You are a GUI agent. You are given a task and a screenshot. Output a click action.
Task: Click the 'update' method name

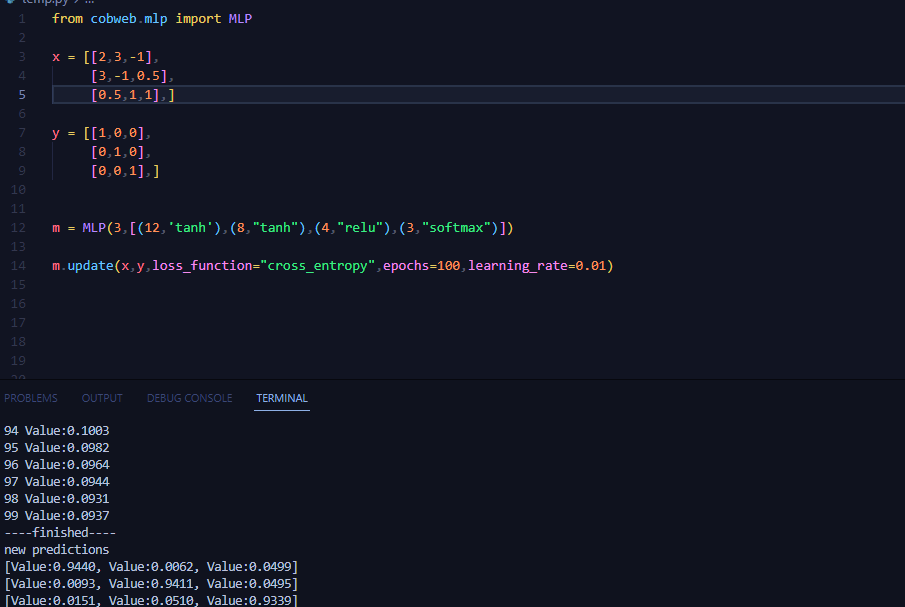pos(91,265)
